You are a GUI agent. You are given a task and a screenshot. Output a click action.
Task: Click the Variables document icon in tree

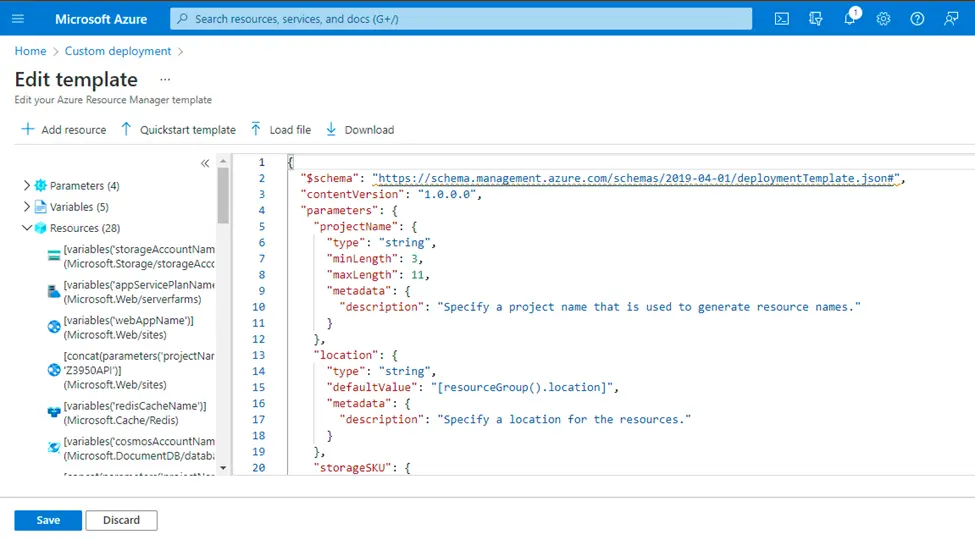40,207
